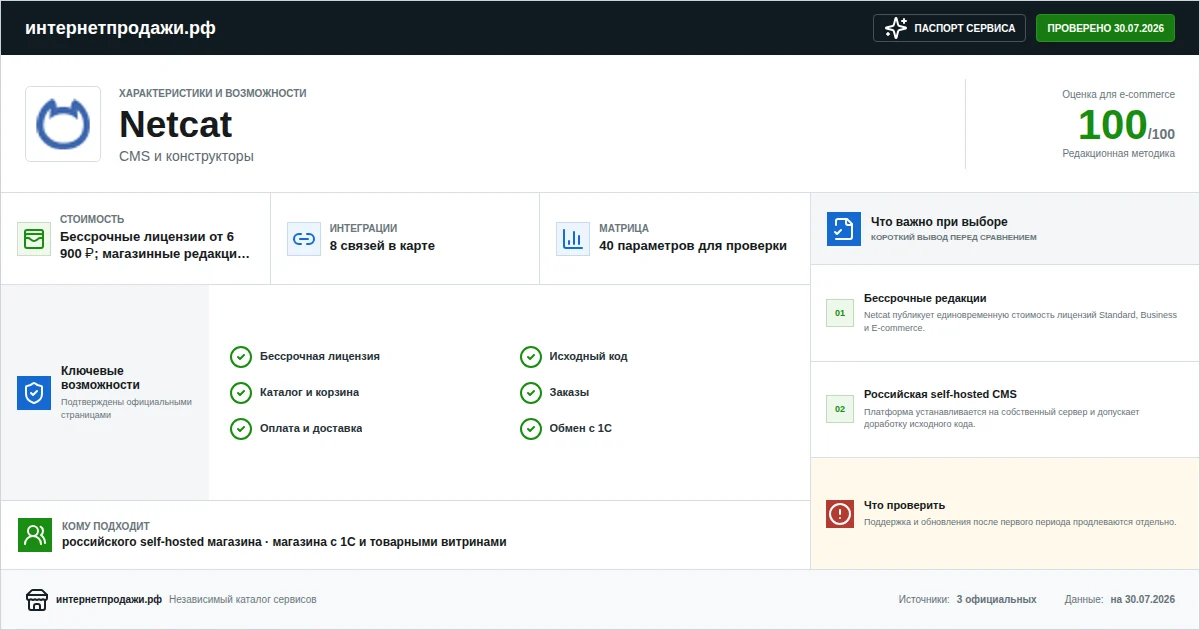Viewport: 1200px width, 630px height.
Task: Click the 100 score value
Action: tap(1112, 125)
